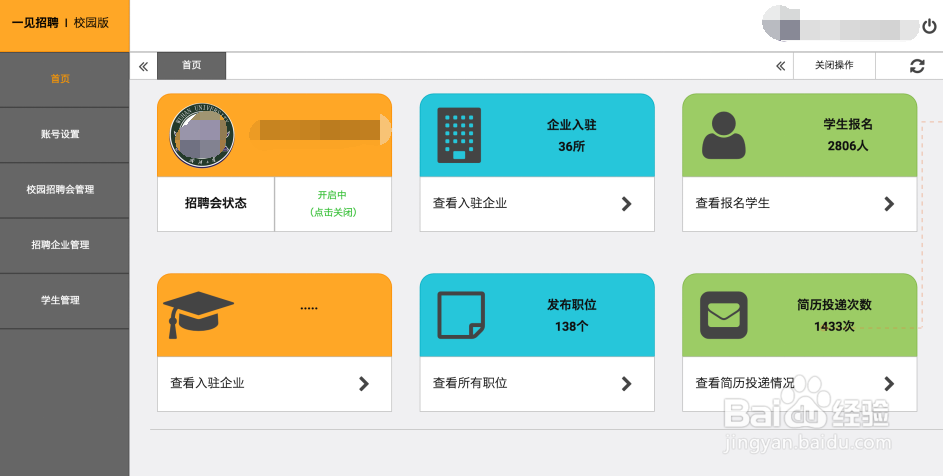Click 查看入驻企业 link under orange cap card

pyautogui.click(x=207, y=383)
